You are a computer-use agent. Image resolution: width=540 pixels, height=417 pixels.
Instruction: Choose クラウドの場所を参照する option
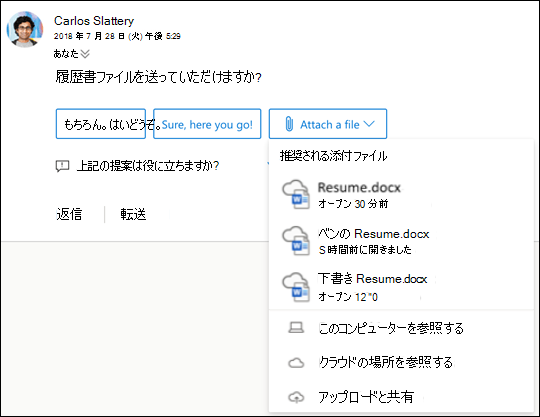coord(401,363)
